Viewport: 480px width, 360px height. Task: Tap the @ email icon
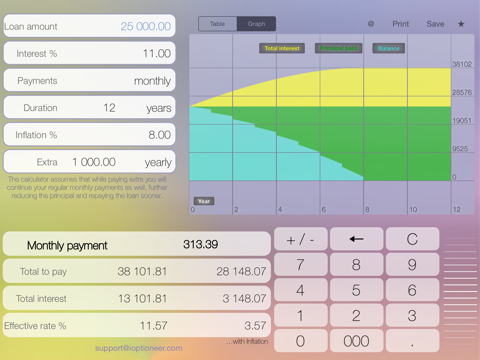click(x=371, y=24)
